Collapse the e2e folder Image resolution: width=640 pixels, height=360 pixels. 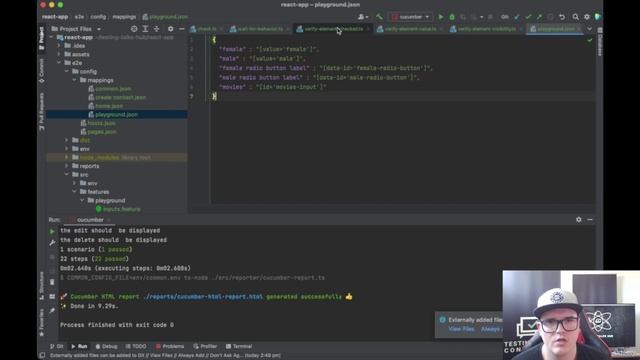point(59,63)
